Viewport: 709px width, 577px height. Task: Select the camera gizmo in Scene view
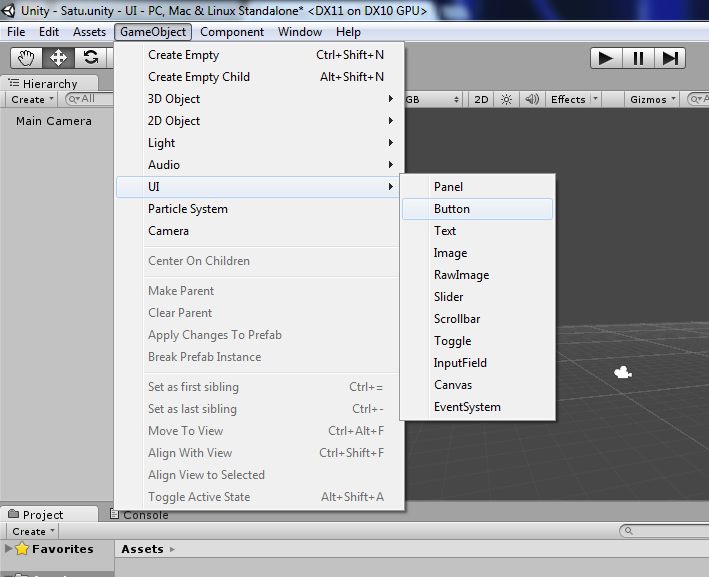pyautogui.click(x=623, y=372)
